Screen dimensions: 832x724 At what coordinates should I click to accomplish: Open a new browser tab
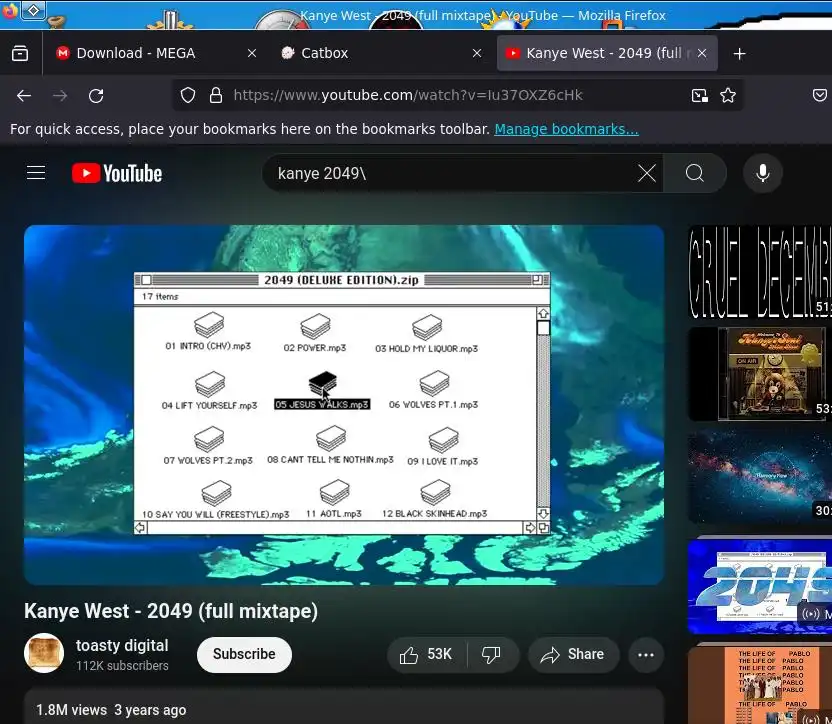coord(739,54)
